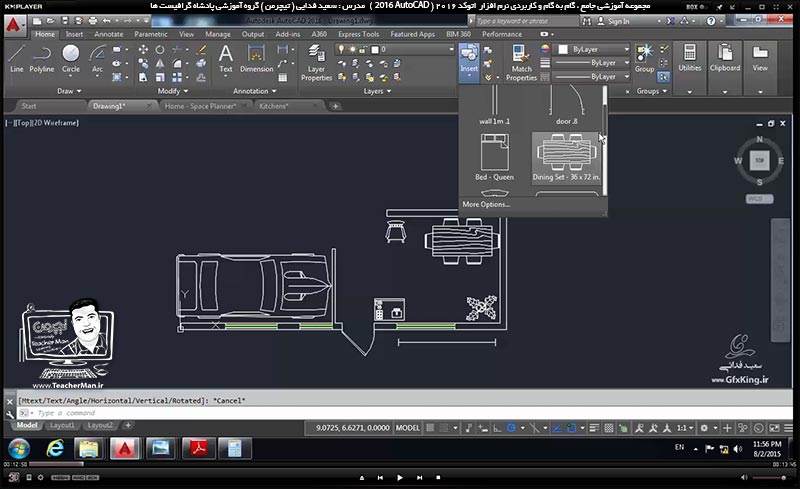Click Sign In button
Image resolution: width=800 pixels, height=489 pixels.
click(x=613, y=21)
